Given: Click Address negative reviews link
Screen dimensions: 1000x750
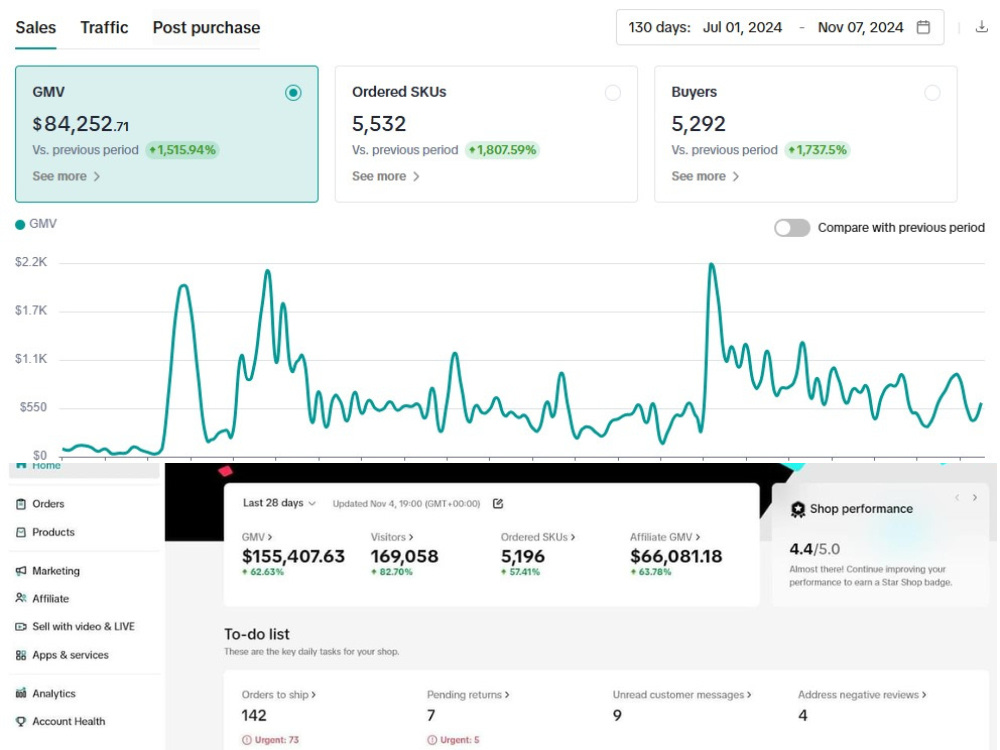Looking at the screenshot, I should pos(862,695).
